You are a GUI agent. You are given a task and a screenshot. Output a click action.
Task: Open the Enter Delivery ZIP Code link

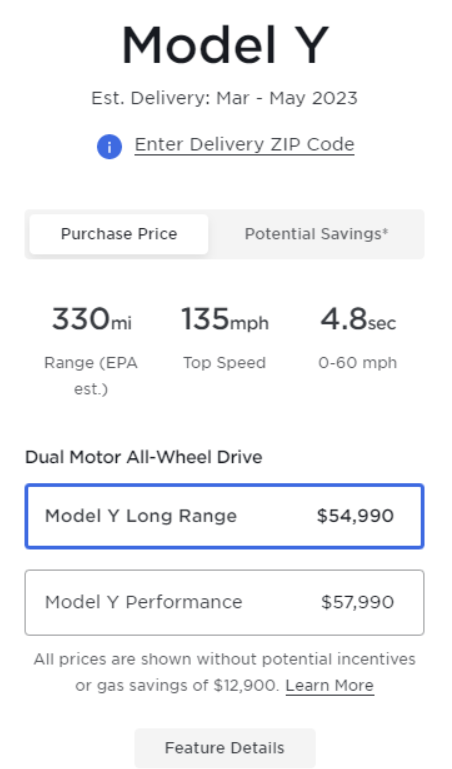point(244,145)
